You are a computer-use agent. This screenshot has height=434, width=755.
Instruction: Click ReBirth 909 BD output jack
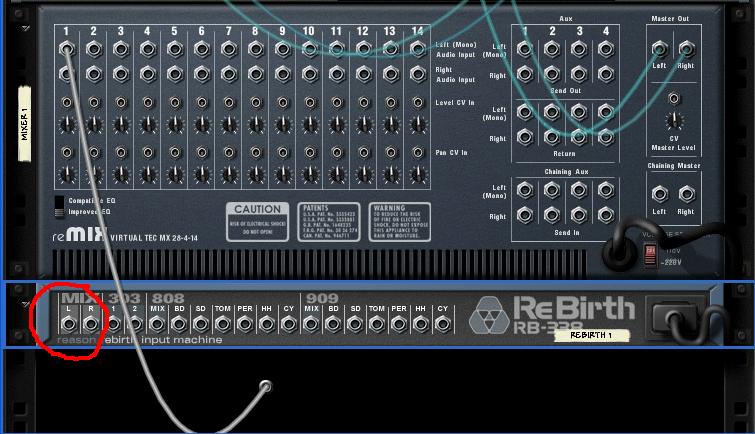click(x=333, y=324)
